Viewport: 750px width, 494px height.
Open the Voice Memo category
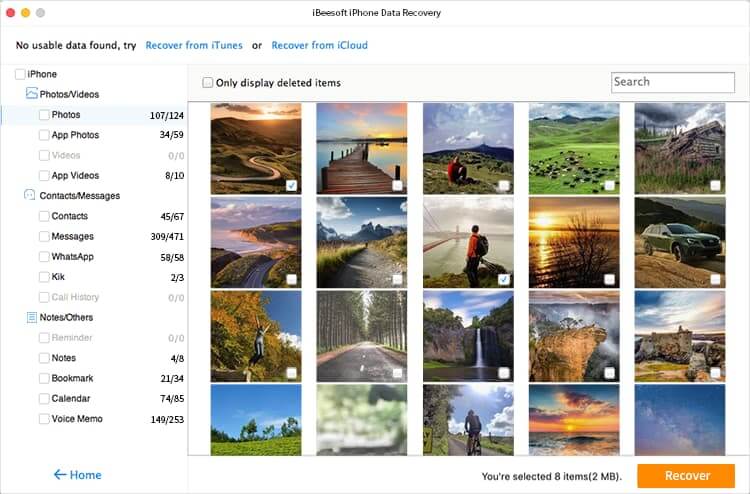click(x=77, y=419)
